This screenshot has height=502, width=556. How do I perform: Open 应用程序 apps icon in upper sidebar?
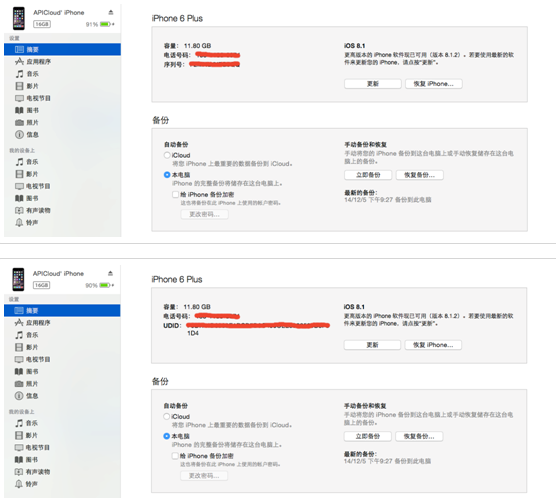pyautogui.click(x=19, y=62)
